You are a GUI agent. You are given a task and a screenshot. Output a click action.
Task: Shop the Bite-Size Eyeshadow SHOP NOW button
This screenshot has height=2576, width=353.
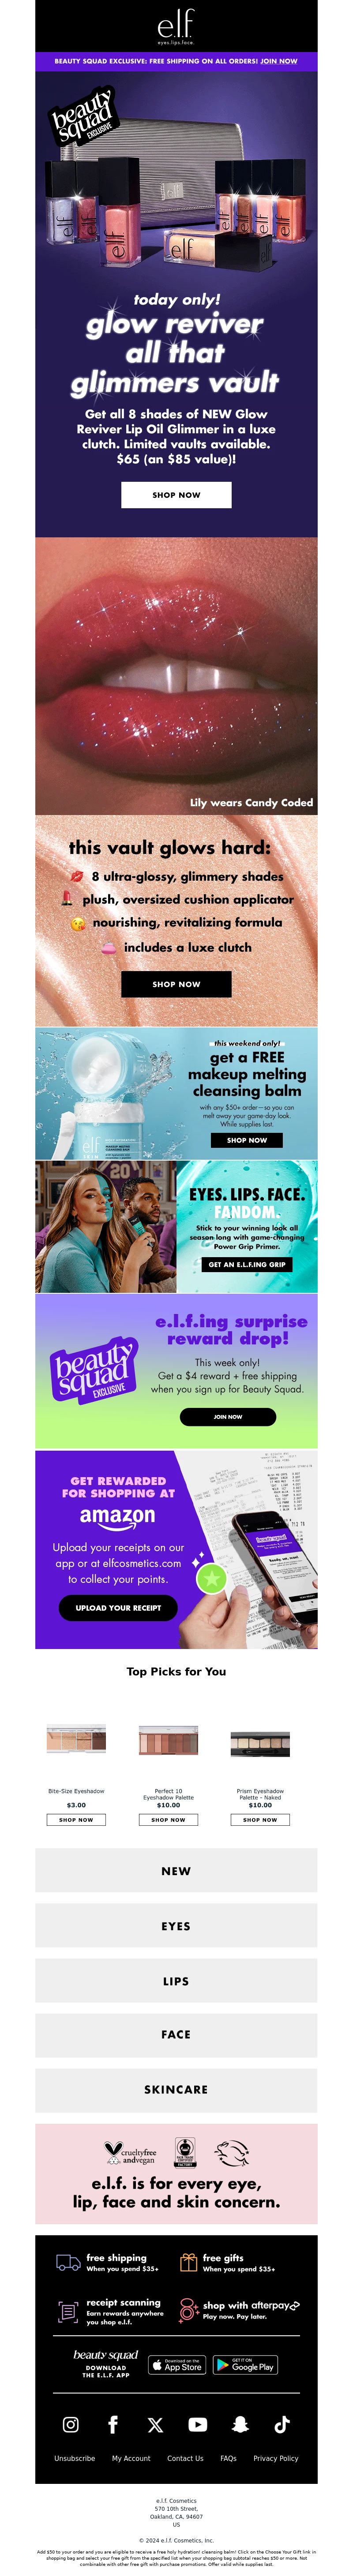[76, 1820]
